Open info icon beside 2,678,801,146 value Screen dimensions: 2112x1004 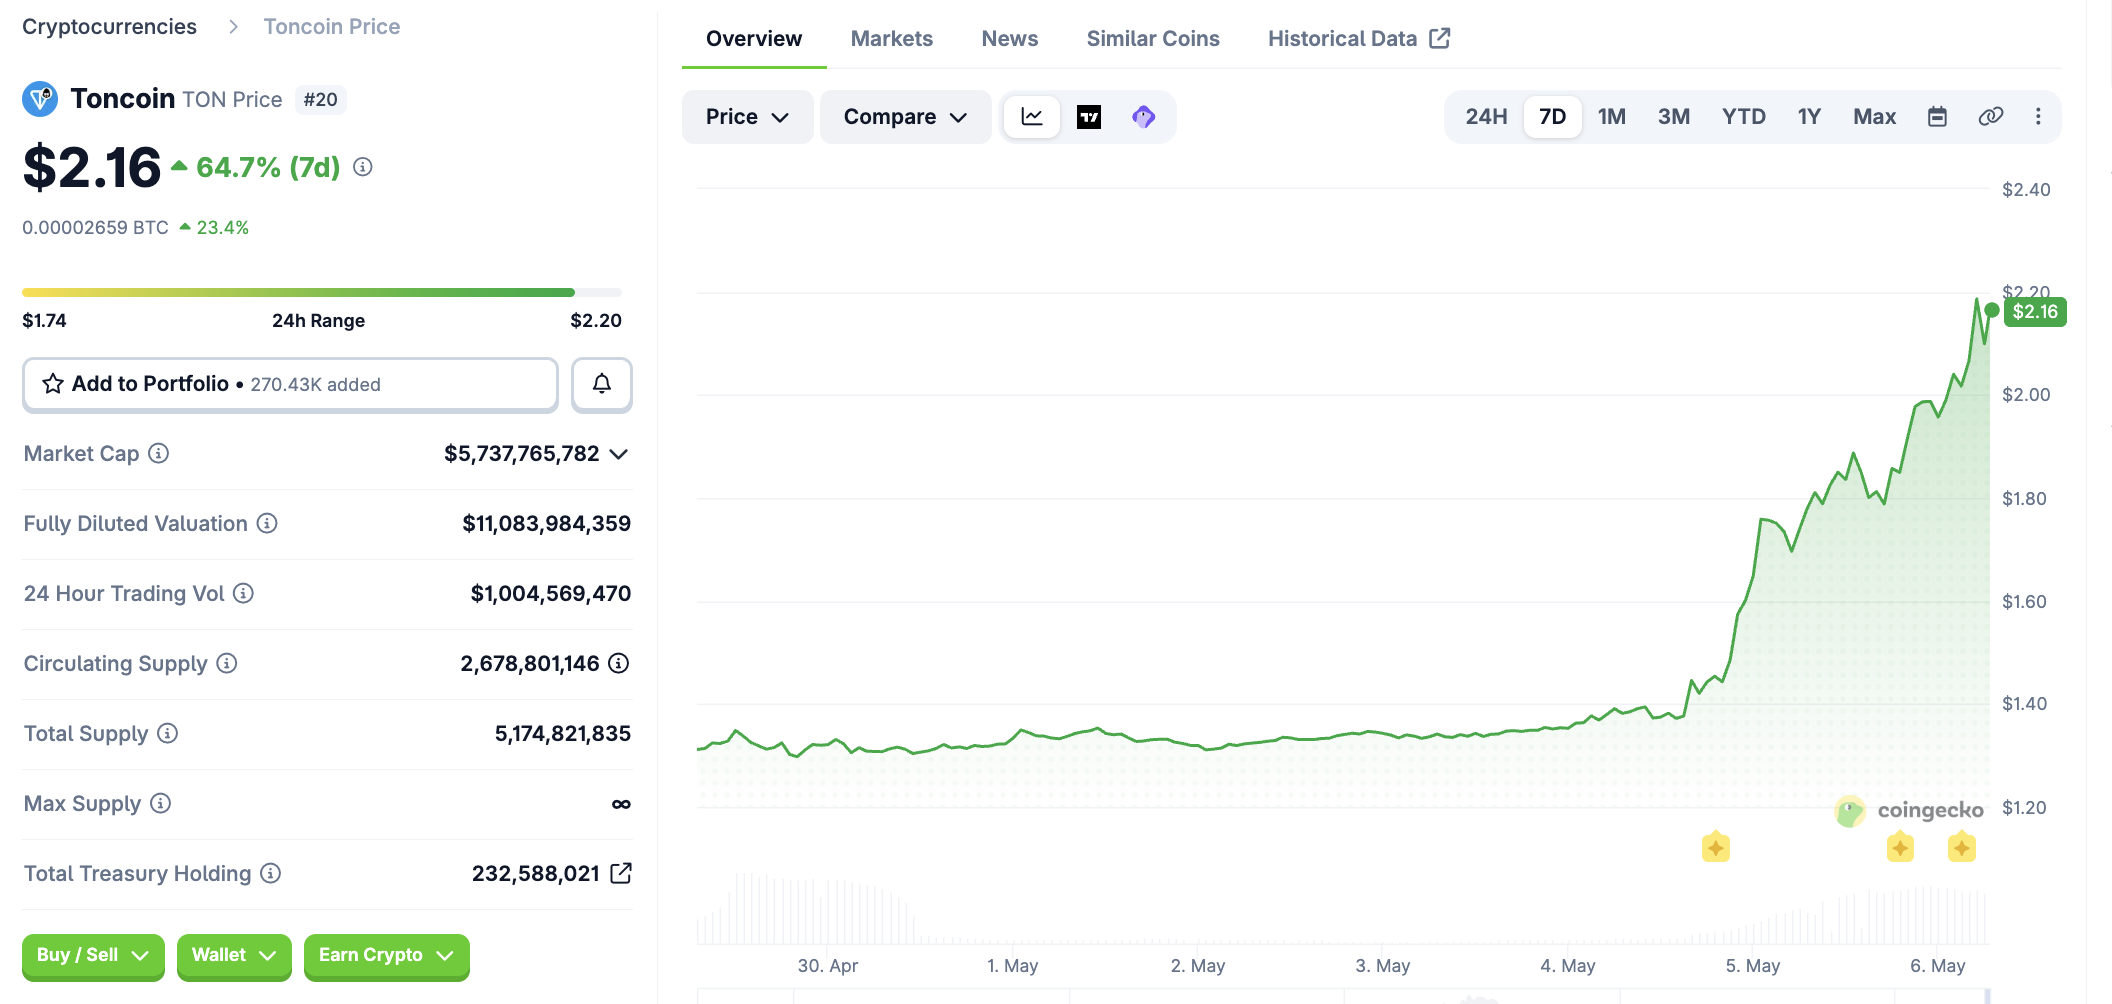pos(619,663)
